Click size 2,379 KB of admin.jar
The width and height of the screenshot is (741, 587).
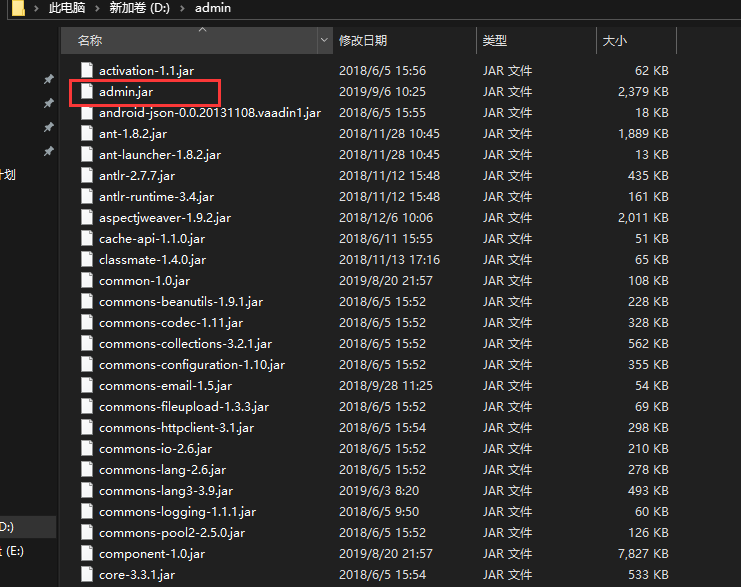[643, 92]
